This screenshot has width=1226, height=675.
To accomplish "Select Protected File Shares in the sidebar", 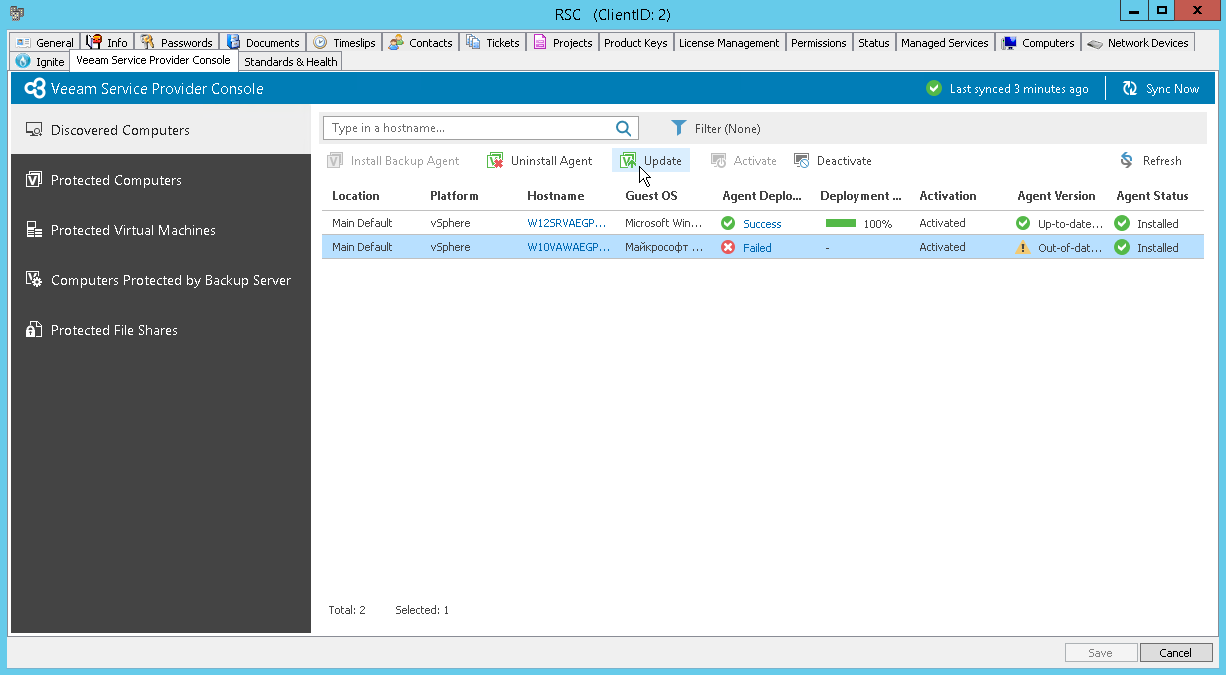I will 114,330.
